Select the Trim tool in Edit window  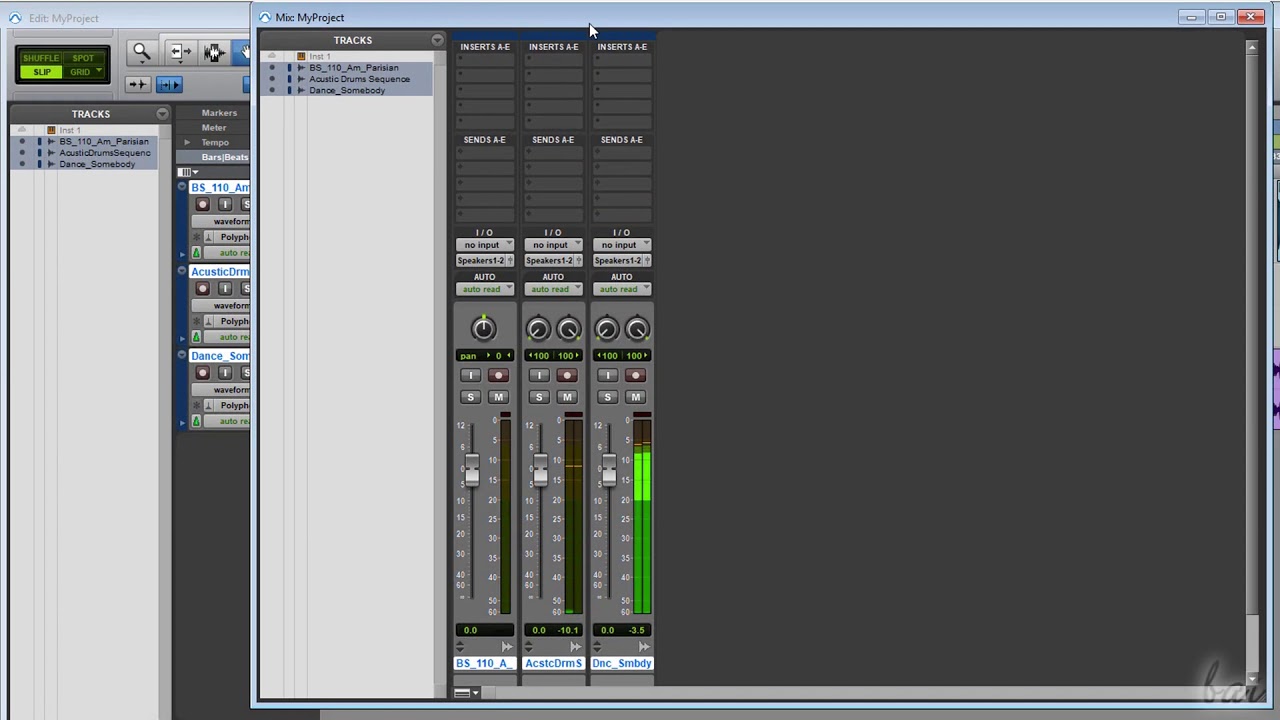(180, 53)
